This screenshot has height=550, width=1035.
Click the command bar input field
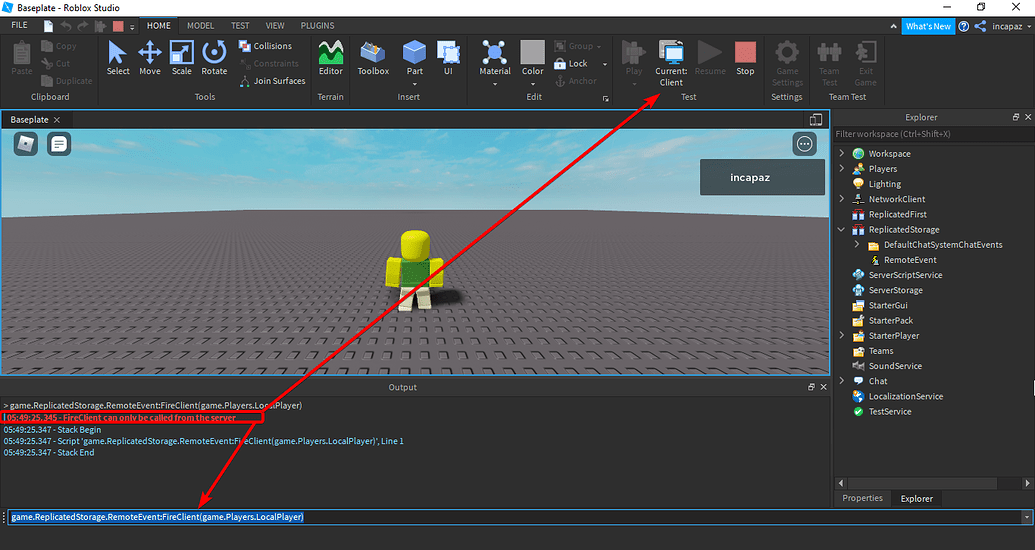[514, 517]
